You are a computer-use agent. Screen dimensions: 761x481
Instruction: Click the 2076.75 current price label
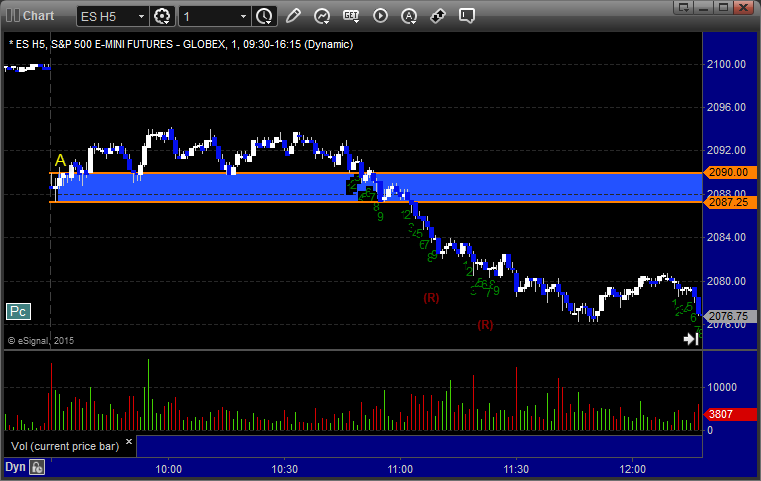click(x=729, y=316)
